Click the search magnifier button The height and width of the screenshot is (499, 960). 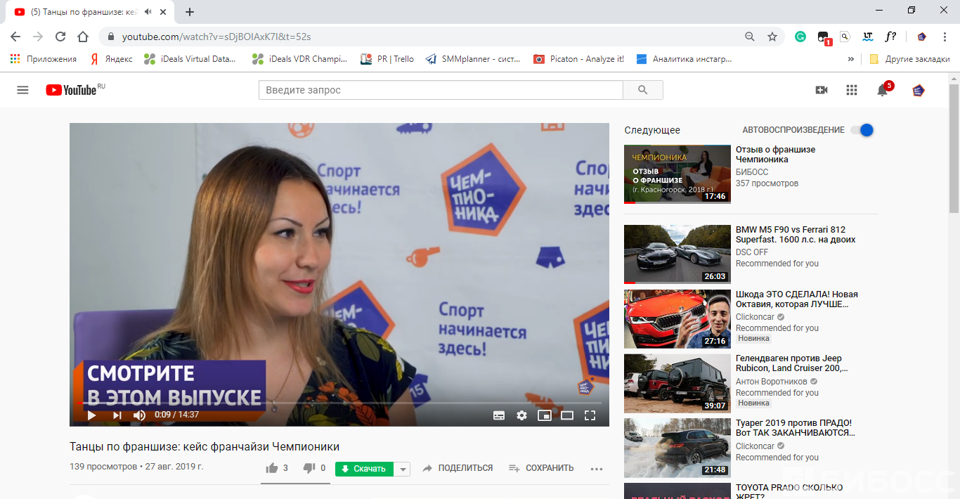pyautogui.click(x=642, y=90)
